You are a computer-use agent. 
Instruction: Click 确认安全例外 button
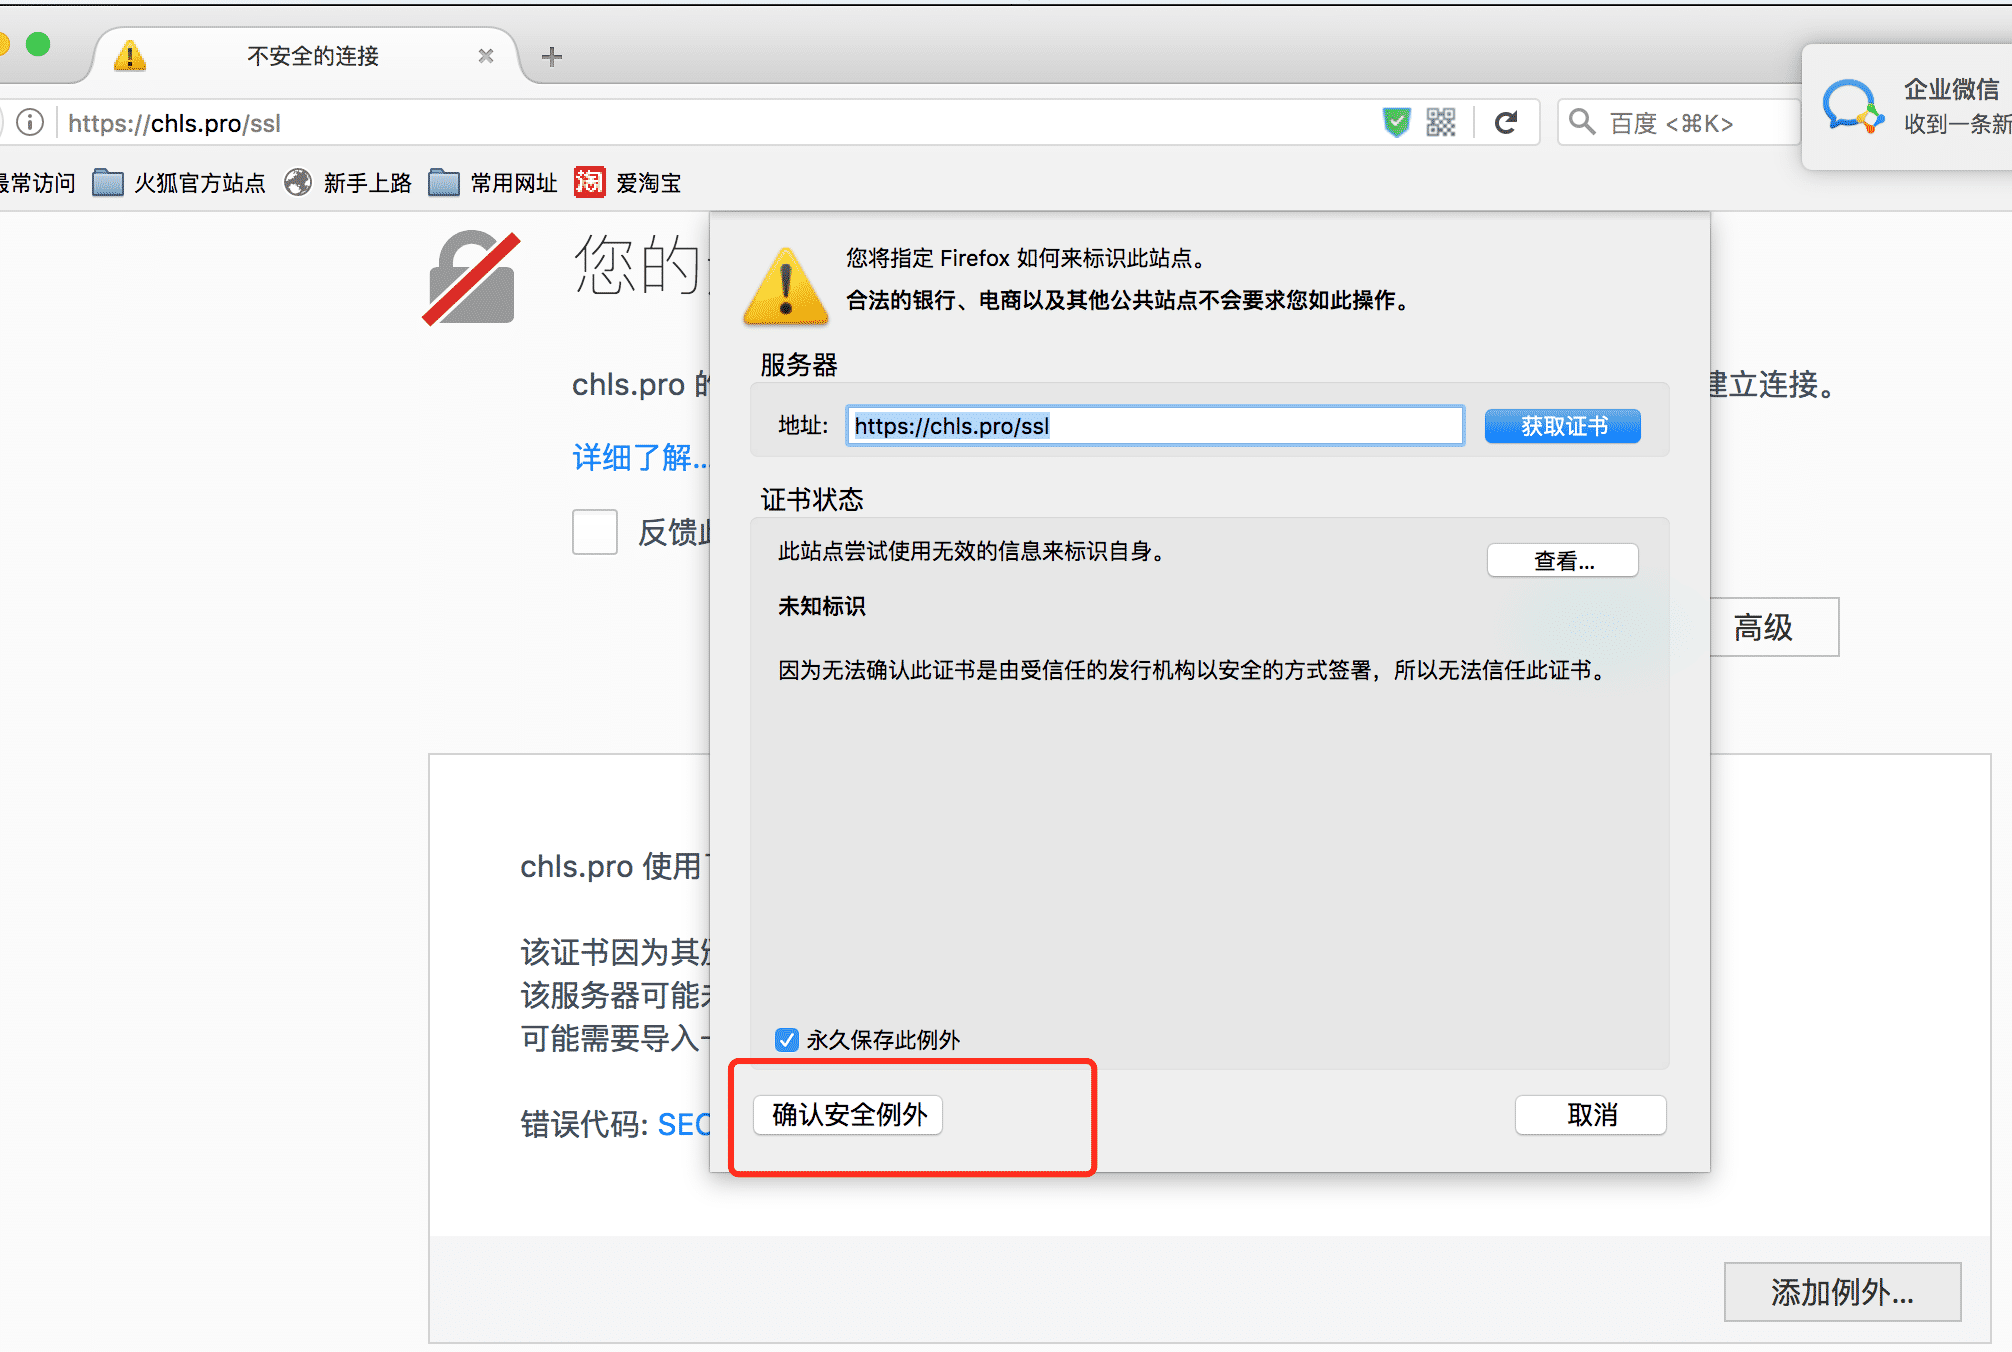[x=849, y=1114]
